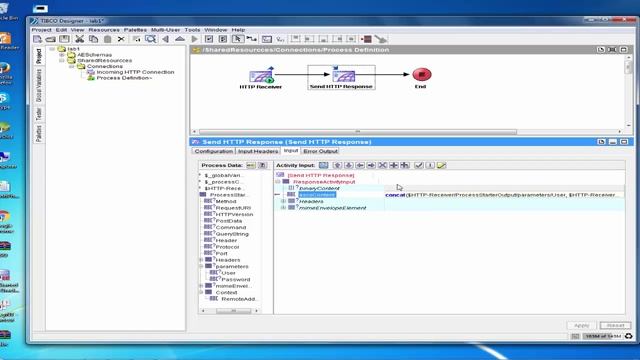Click the magnifier search icon in toolbar
Viewport: 640px width, 360px height.
(151, 39)
